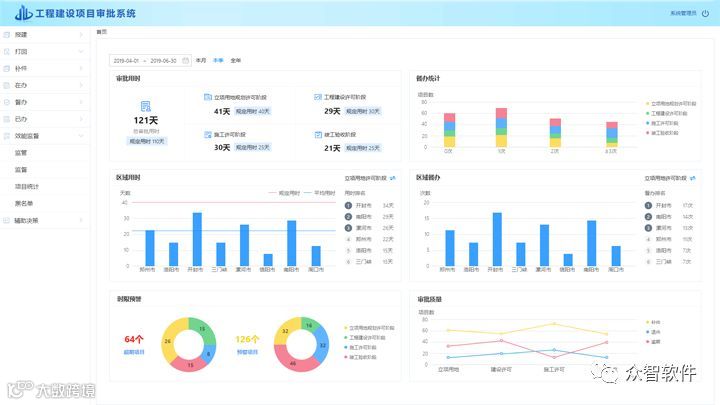Click the 首页 breadcrumb
This screenshot has width=720, height=405.
click(x=101, y=32)
